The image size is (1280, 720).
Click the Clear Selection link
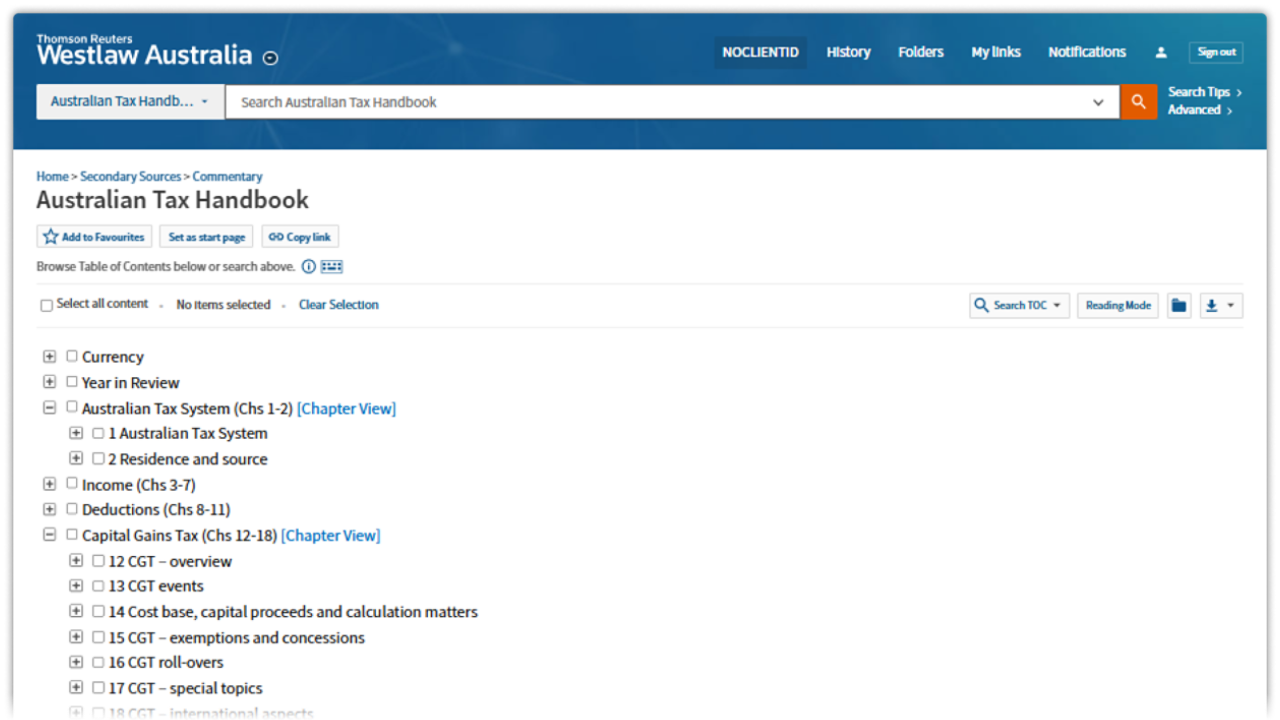tap(338, 305)
